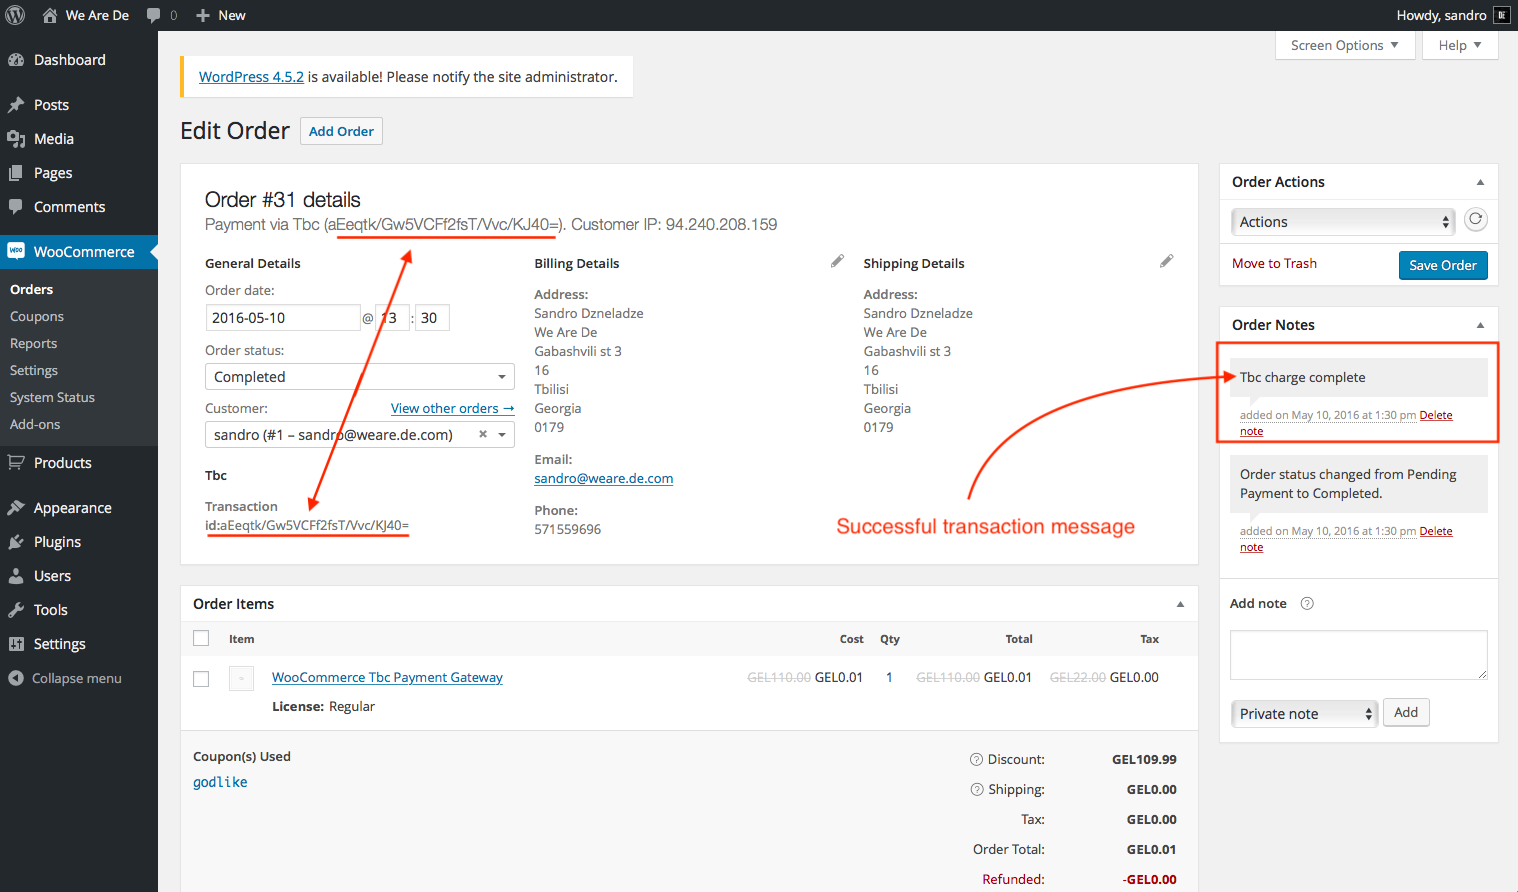The height and width of the screenshot is (892, 1518).
Task: Open the Help dropdown tab
Action: [x=1460, y=45]
